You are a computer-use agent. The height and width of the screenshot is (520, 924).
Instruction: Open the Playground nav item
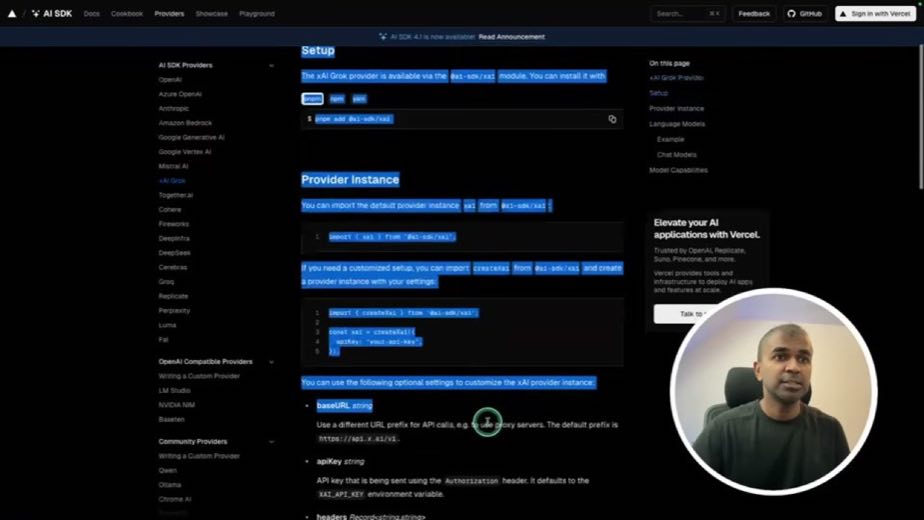point(257,14)
